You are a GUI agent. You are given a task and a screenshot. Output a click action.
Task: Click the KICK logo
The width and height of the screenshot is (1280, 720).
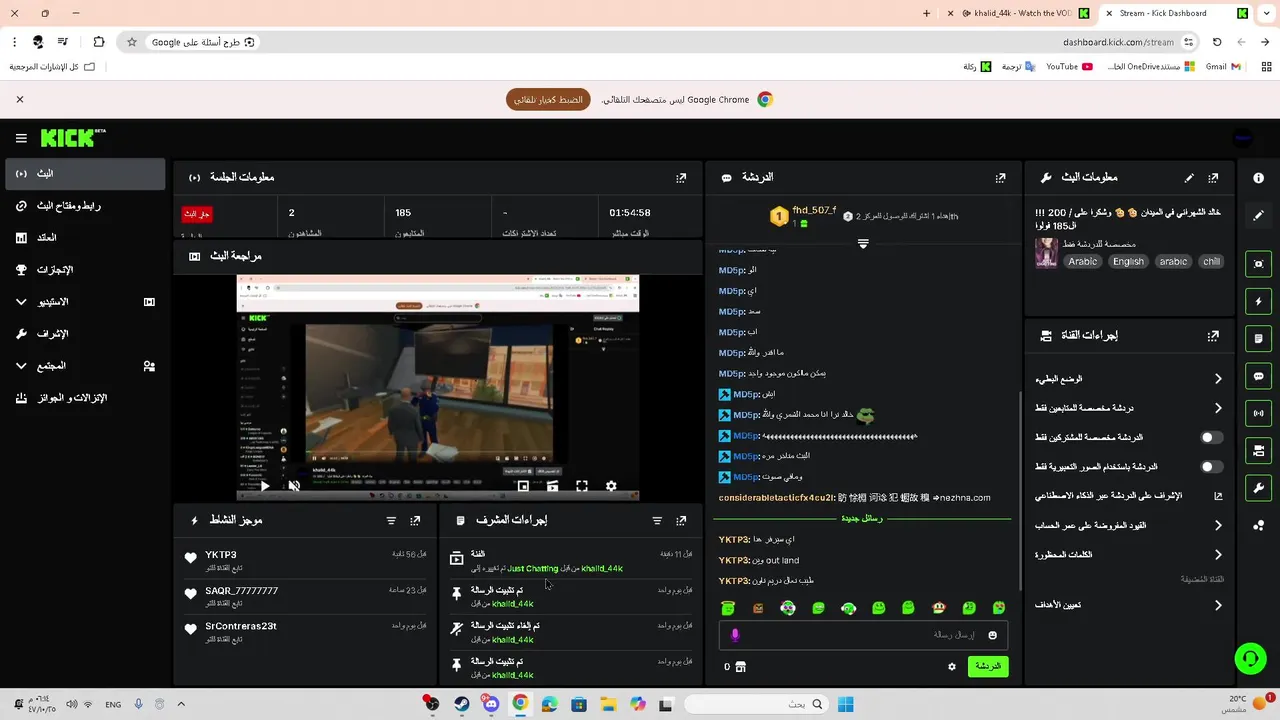(x=73, y=138)
